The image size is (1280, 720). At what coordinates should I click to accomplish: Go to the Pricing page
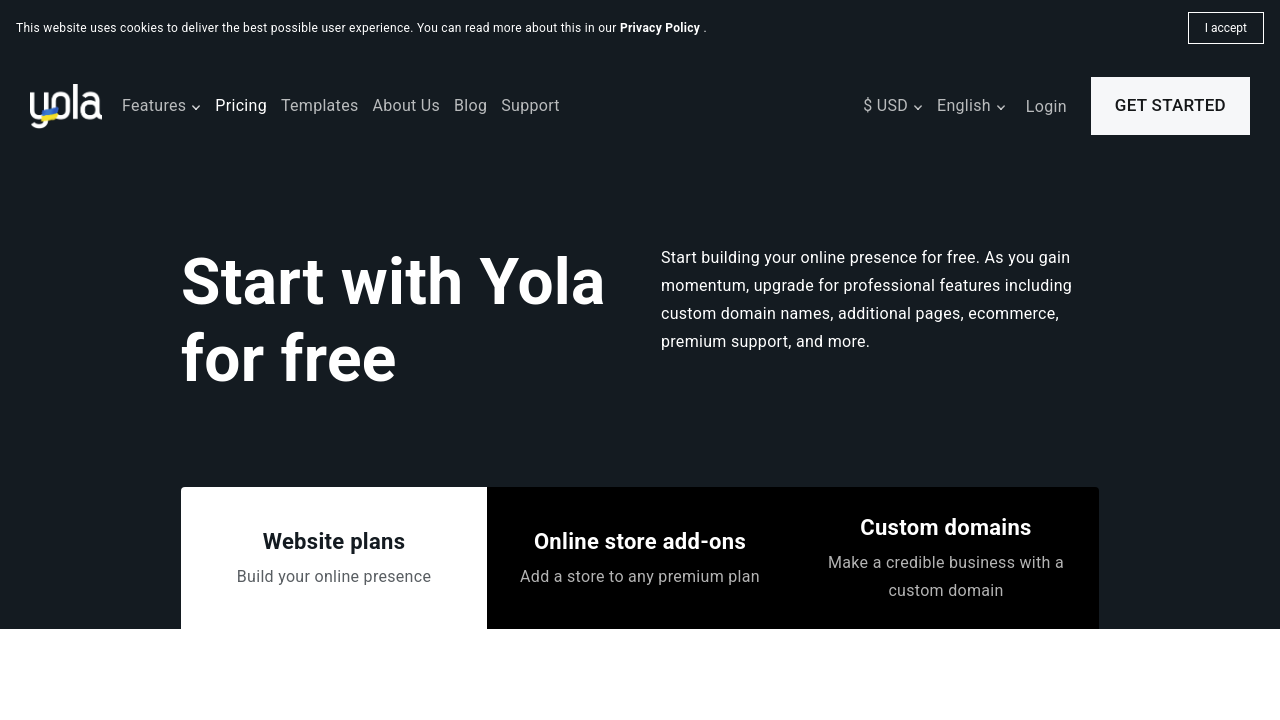[x=241, y=106]
